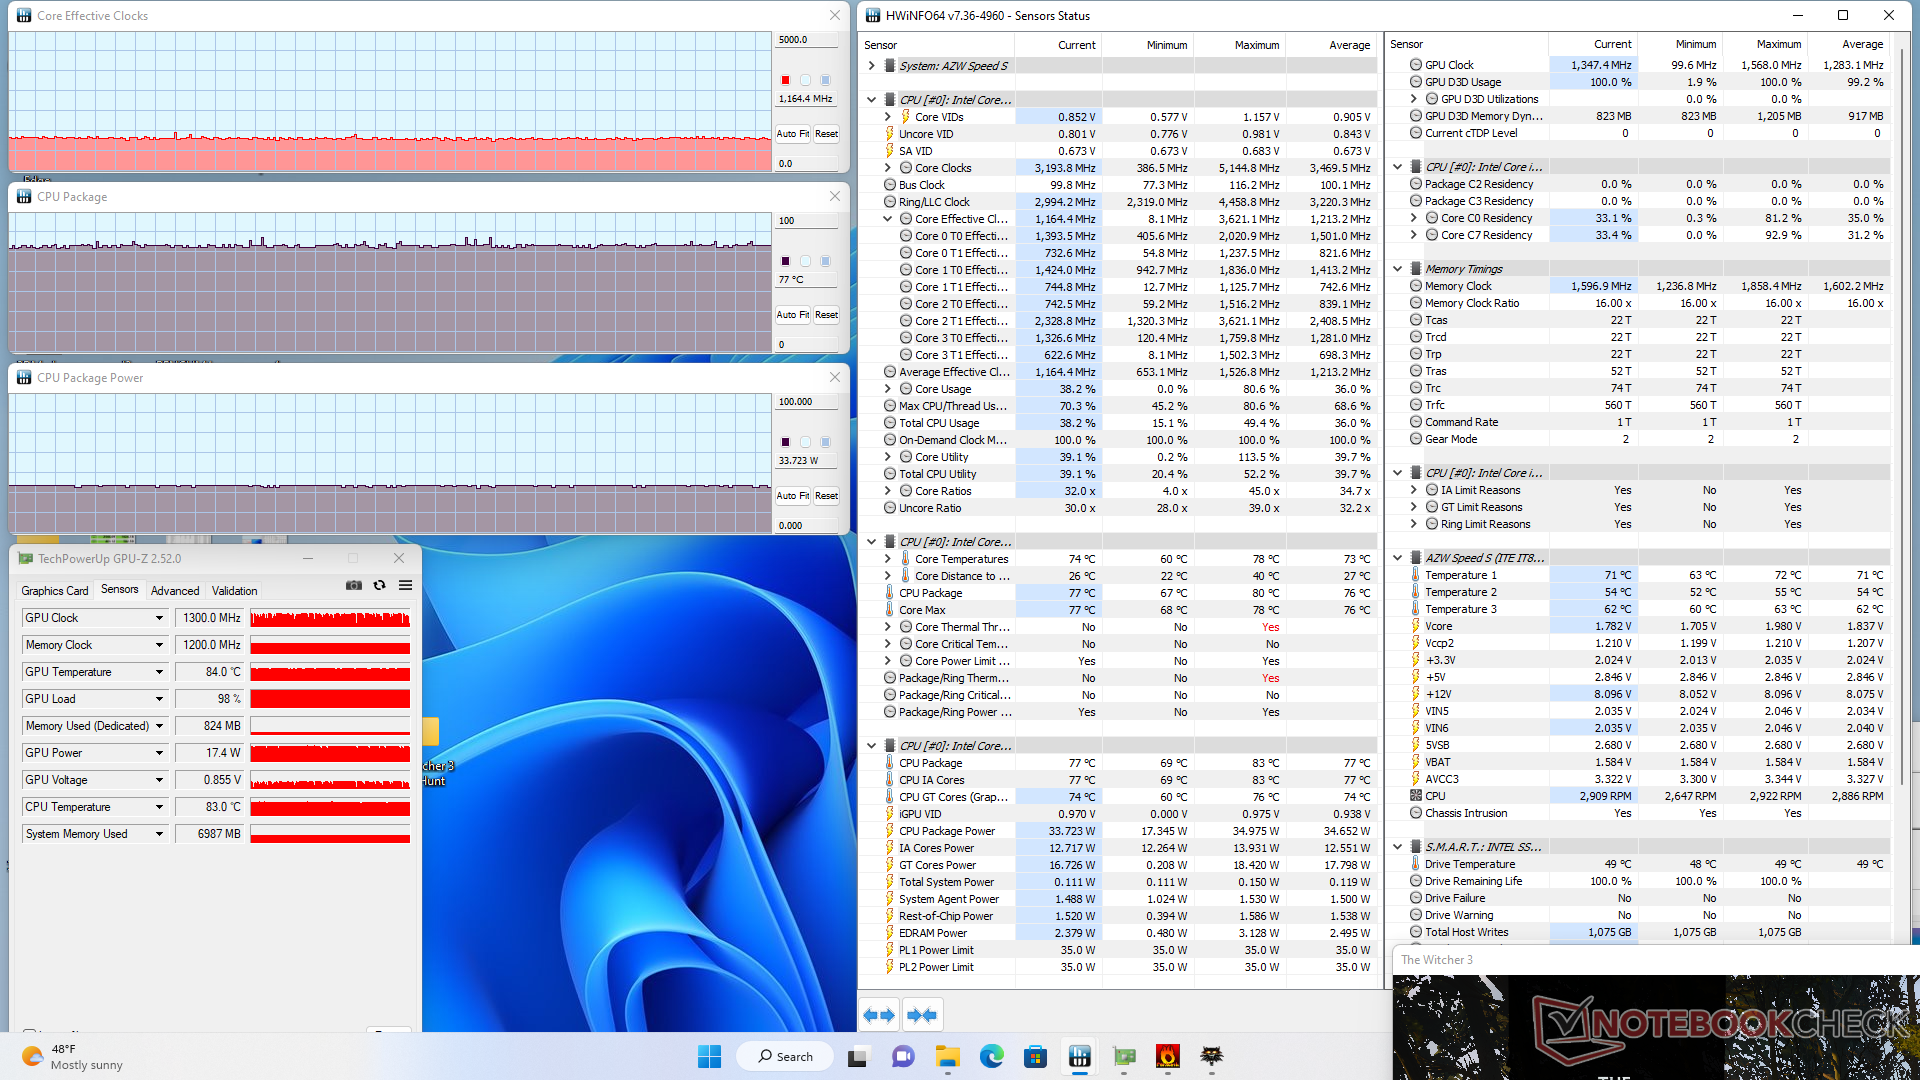Open Task View from the taskbar
Screen dimensions: 1920x1080
pyautogui.click(x=858, y=1056)
